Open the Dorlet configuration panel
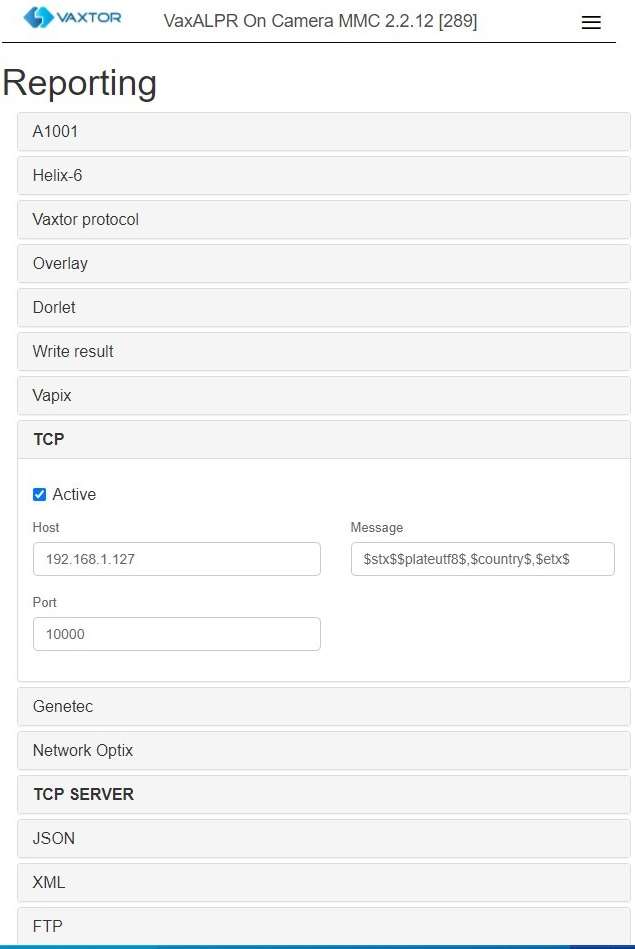The image size is (635, 949). [317, 307]
